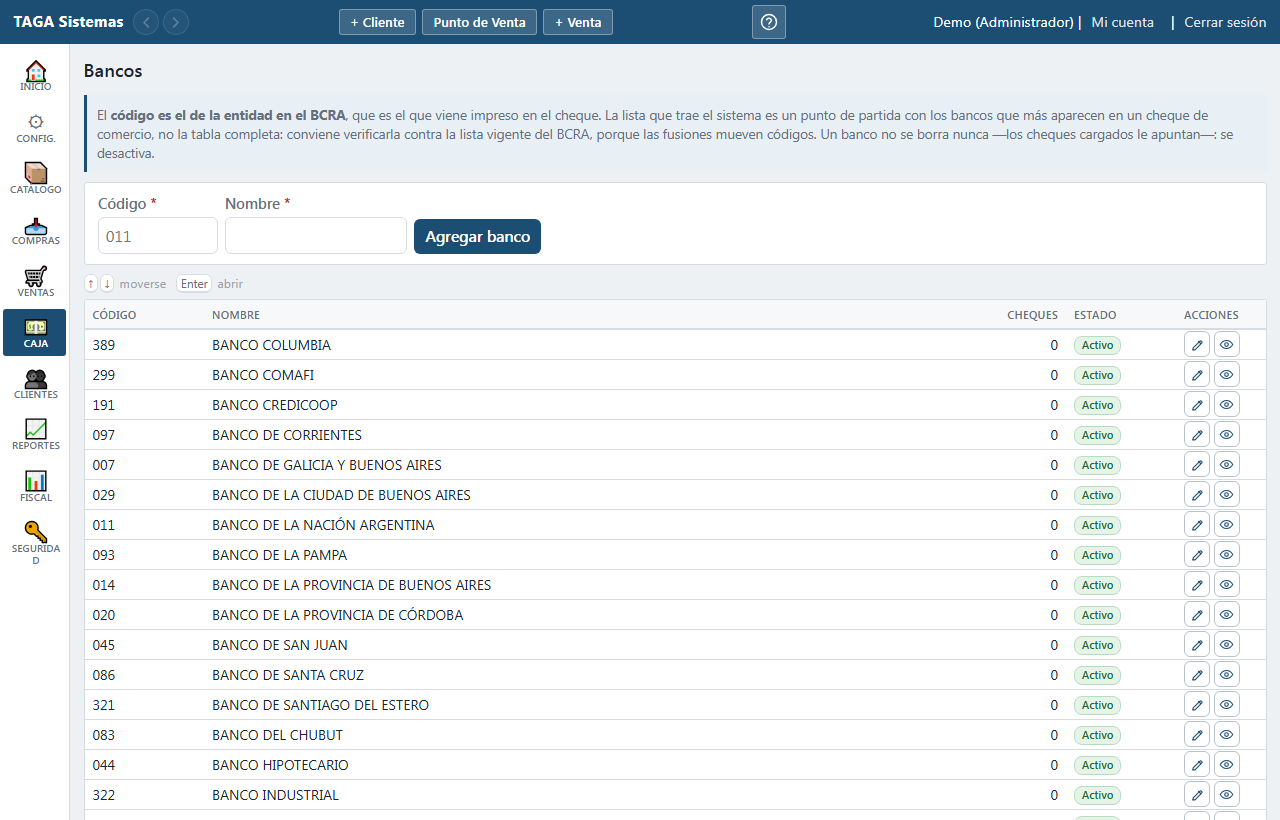Screen dimensions: 1280x820
Task: Open Ventas shopping cart section
Action: click(x=35, y=281)
